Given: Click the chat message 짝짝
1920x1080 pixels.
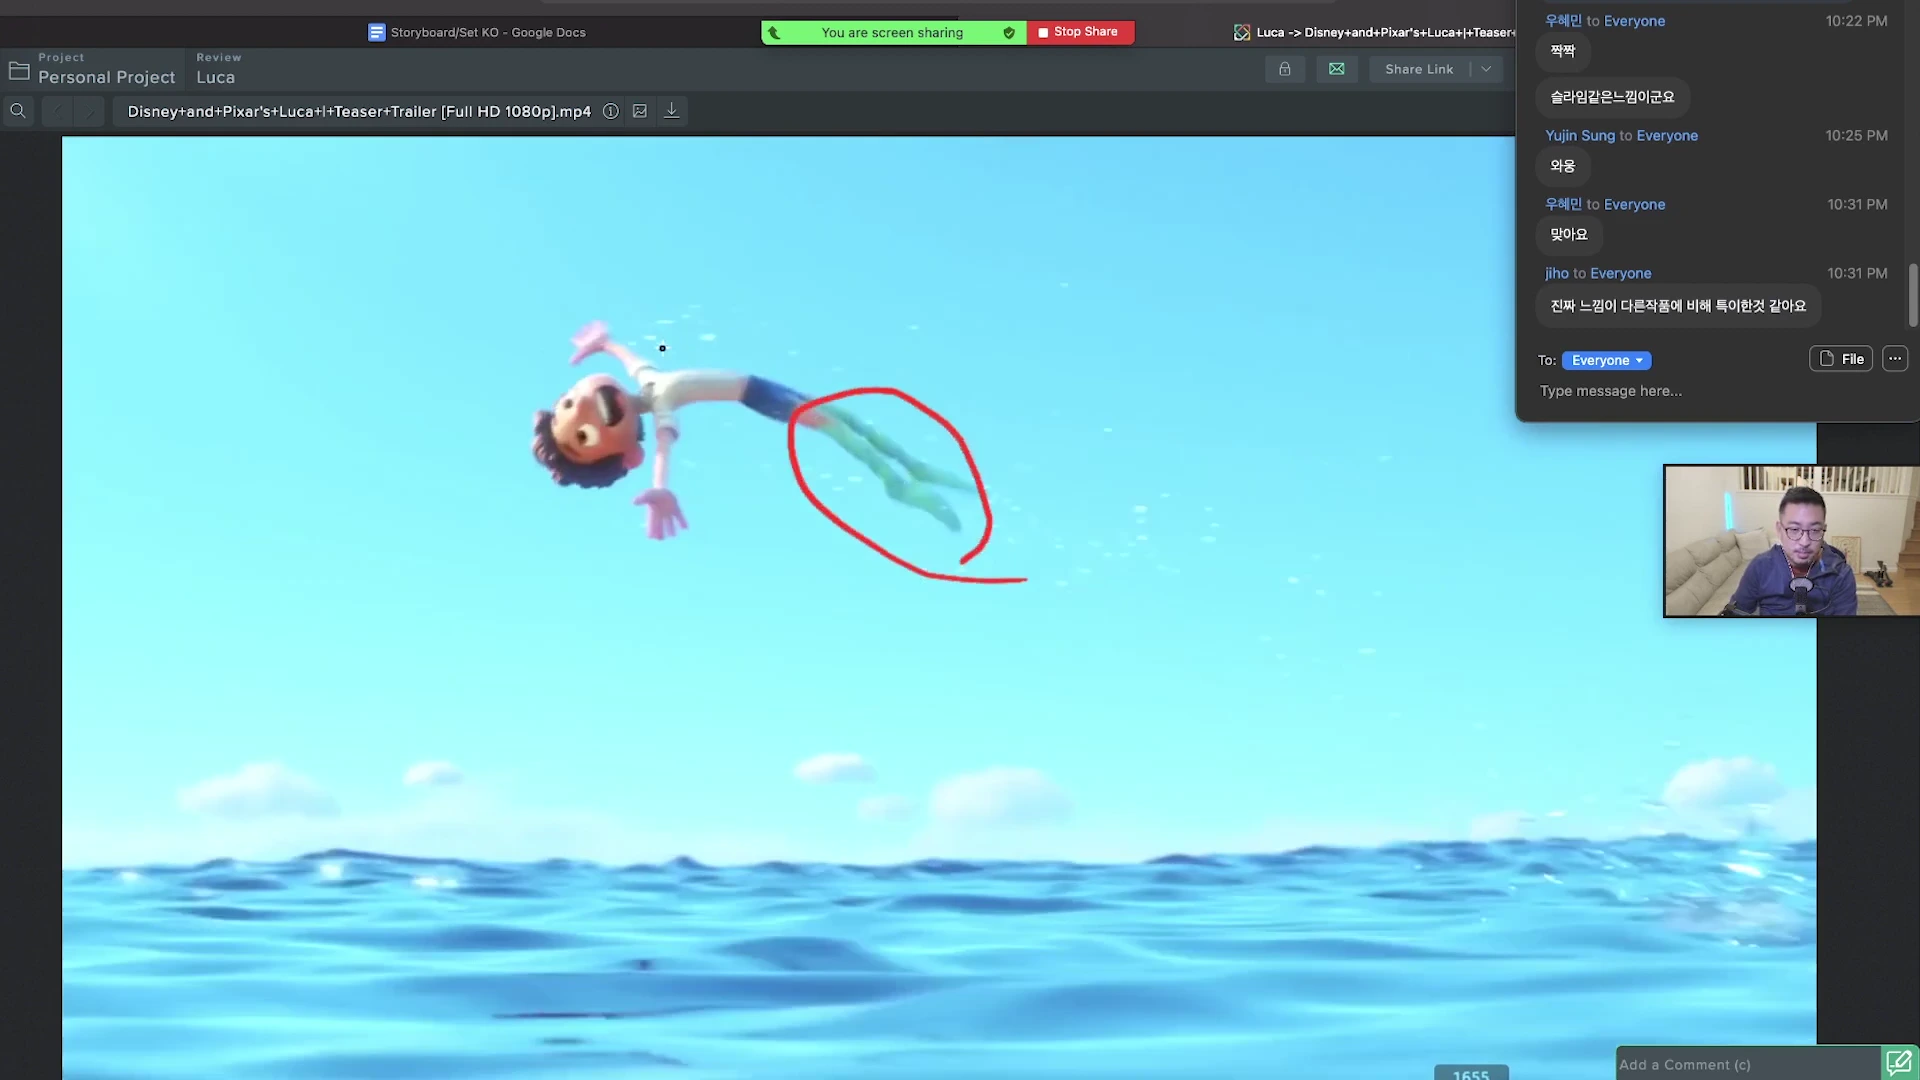Looking at the screenshot, I should (x=1563, y=51).
